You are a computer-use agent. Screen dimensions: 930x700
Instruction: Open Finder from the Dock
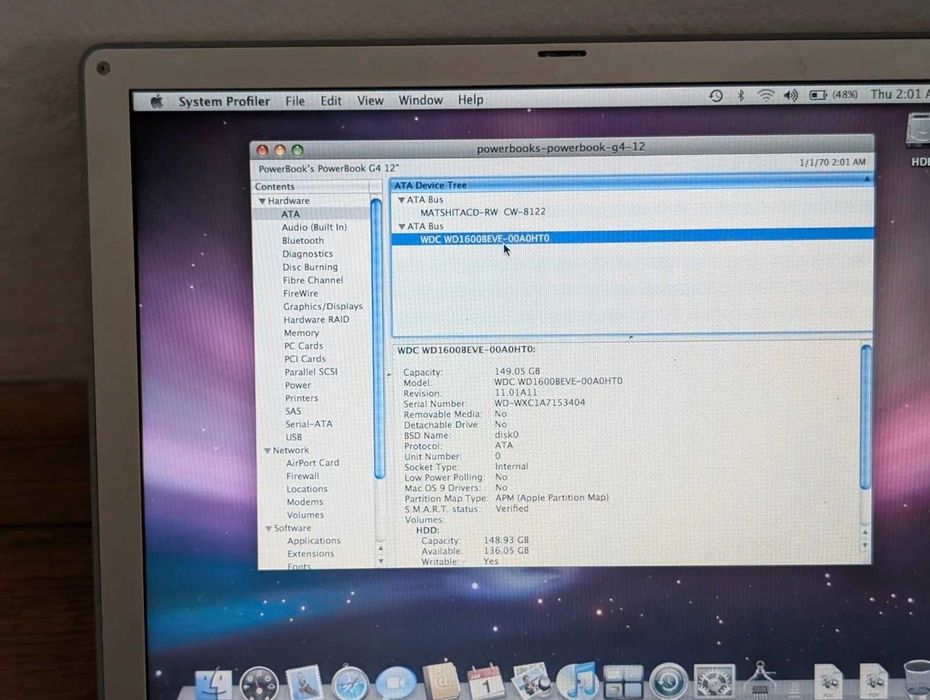pyautogui.click(x=212, y=683)
